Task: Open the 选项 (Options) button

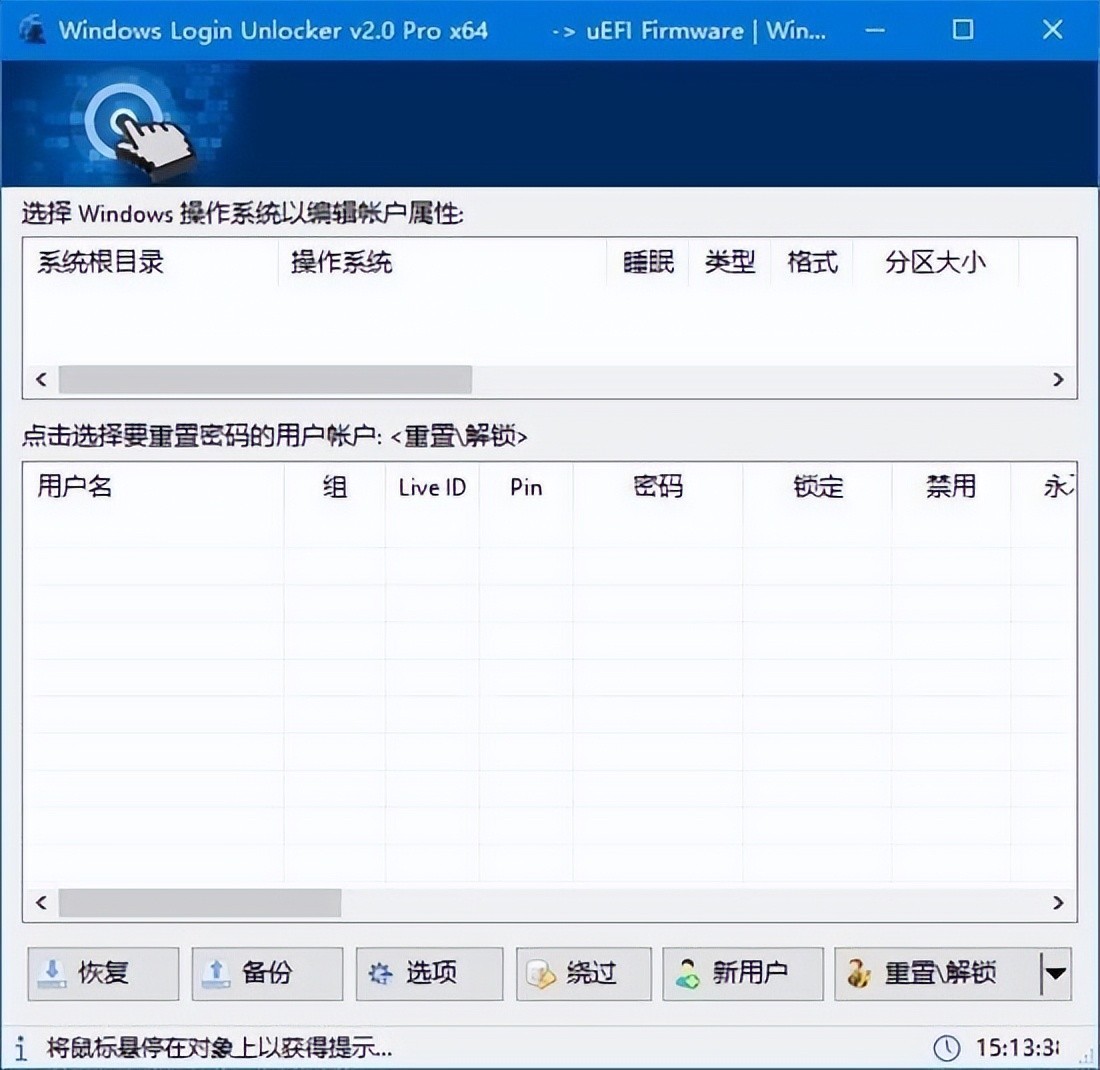Action: click(429, 973)
